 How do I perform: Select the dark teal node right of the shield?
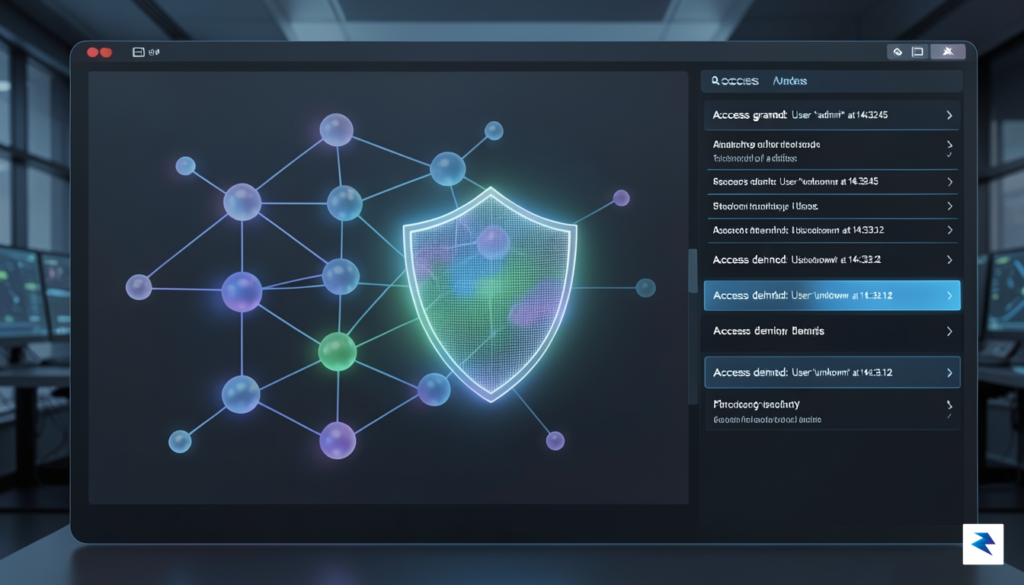(645, 287)
